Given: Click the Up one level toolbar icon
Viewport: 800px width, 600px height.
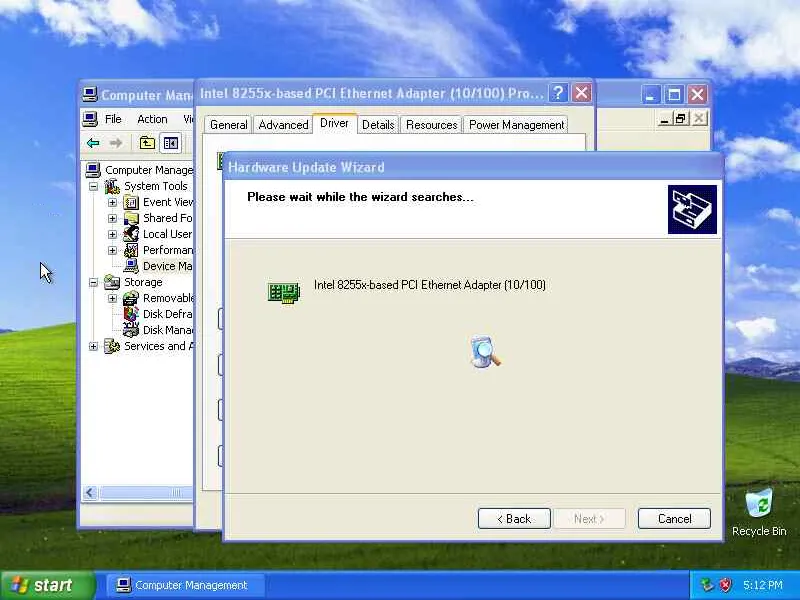Looking at the screenshot, I should tap(147, 143).
